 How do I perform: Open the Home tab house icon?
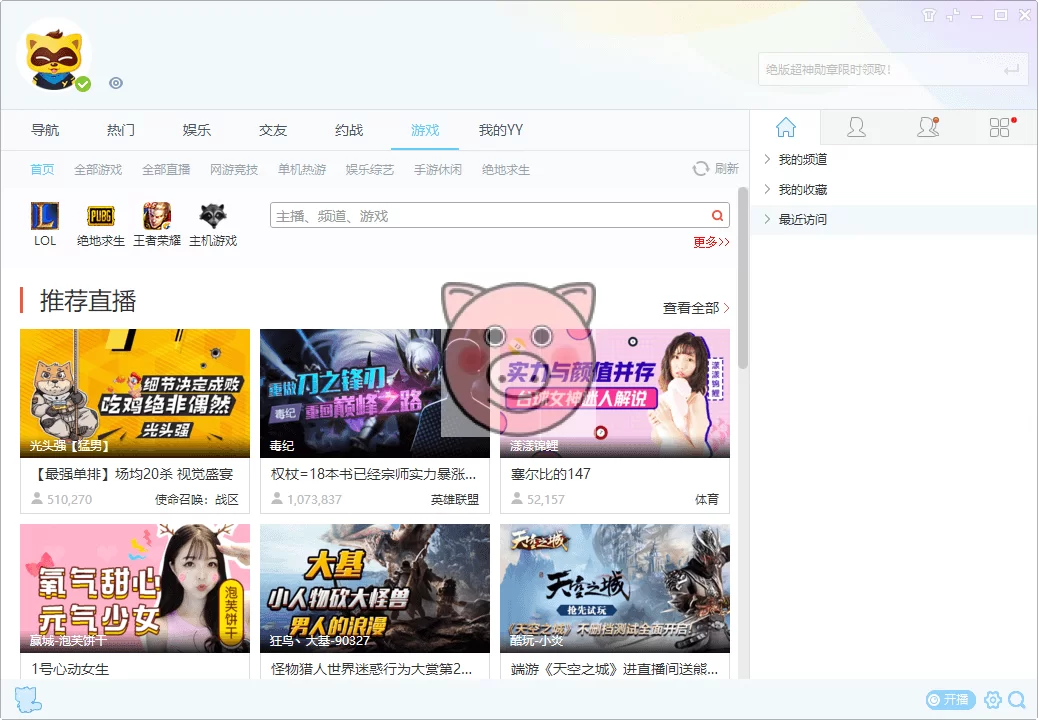click(786, 127)
